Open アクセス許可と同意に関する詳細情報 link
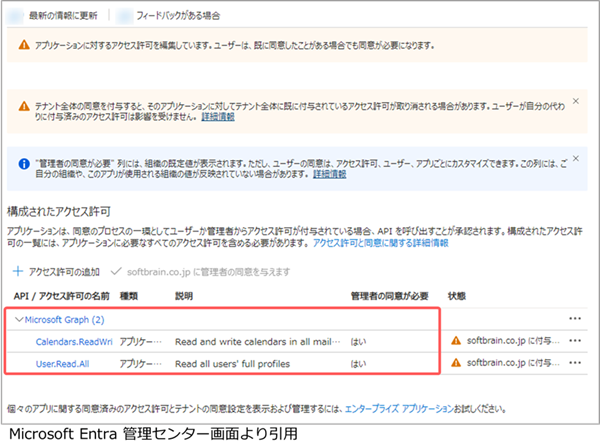Image resolution: width=600 pixels, height=443 pixels. click(x=381, y=243)
